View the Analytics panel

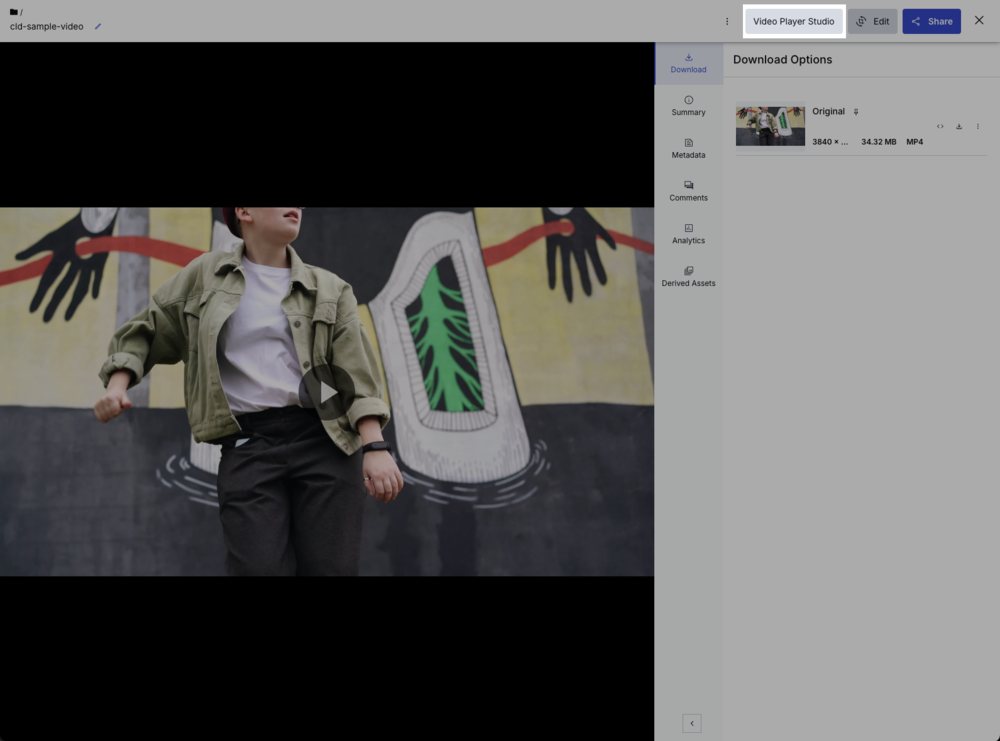pos(688,233)
